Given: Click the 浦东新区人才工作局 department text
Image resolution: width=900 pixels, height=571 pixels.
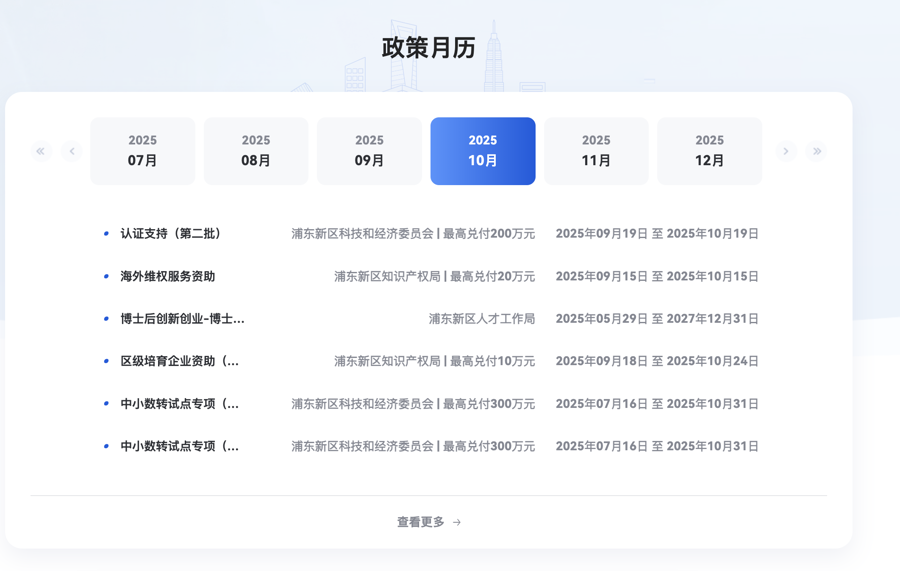Looking at the screenshot, I should coord(482,319).
